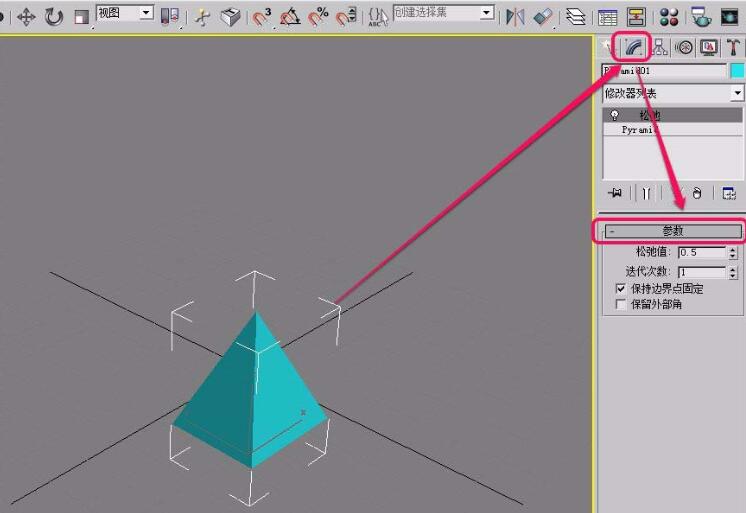Select the Rotate tool

[54, 18]
